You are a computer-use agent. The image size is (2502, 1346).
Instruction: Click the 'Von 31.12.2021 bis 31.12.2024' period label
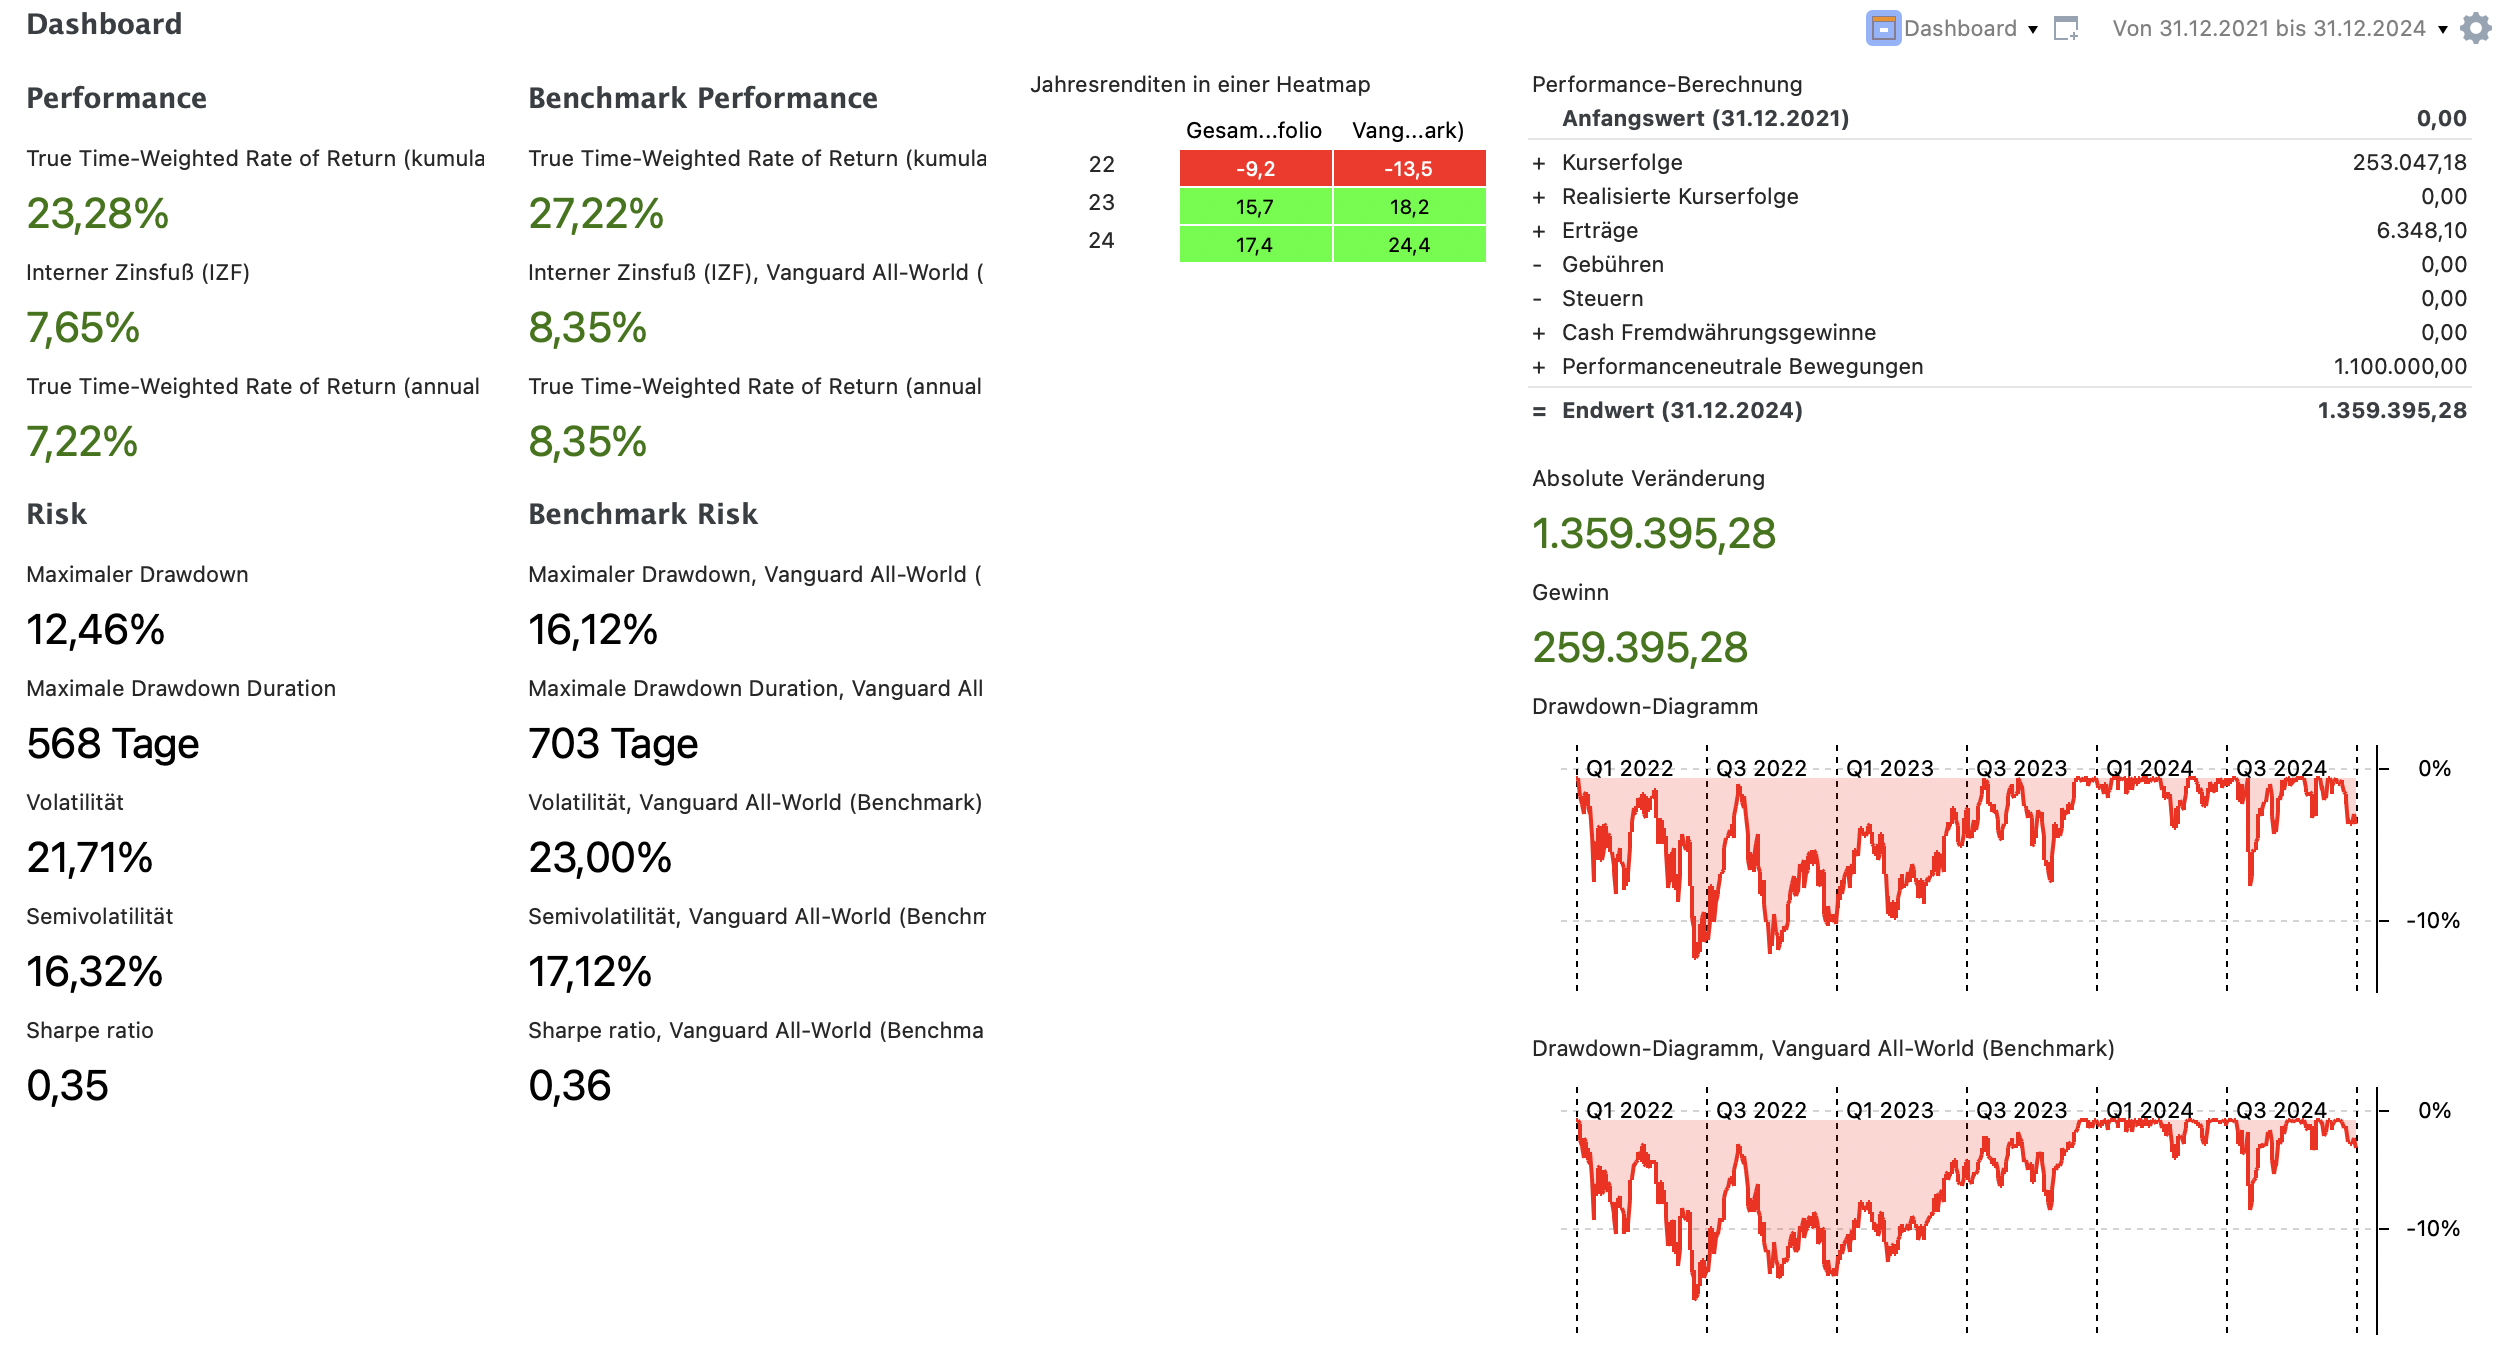click(x=2268, y=28)
